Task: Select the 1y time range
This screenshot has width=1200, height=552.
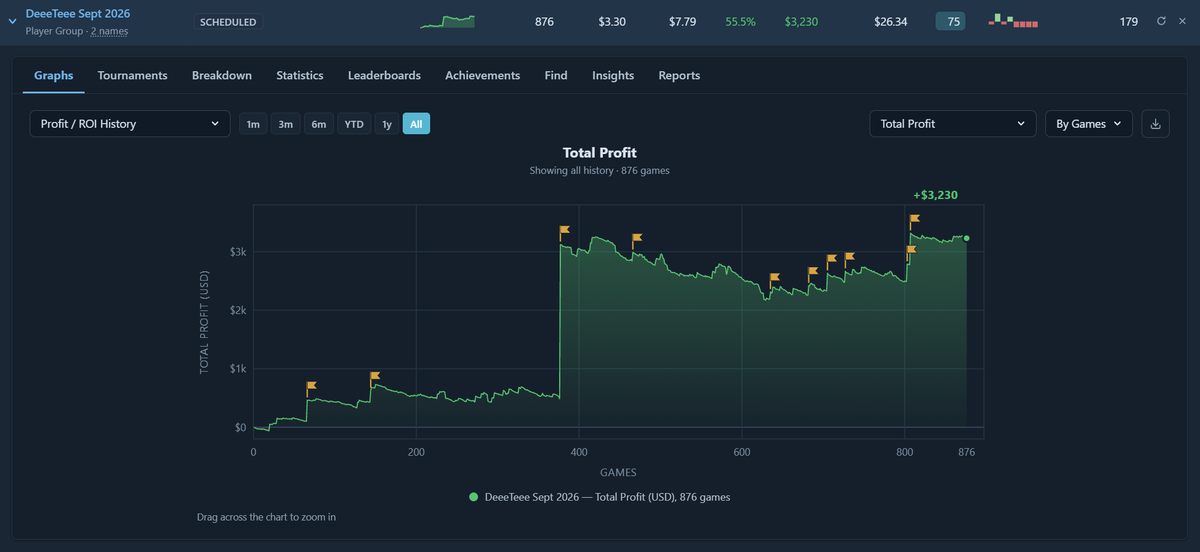Action: click(x=387, y=124)
